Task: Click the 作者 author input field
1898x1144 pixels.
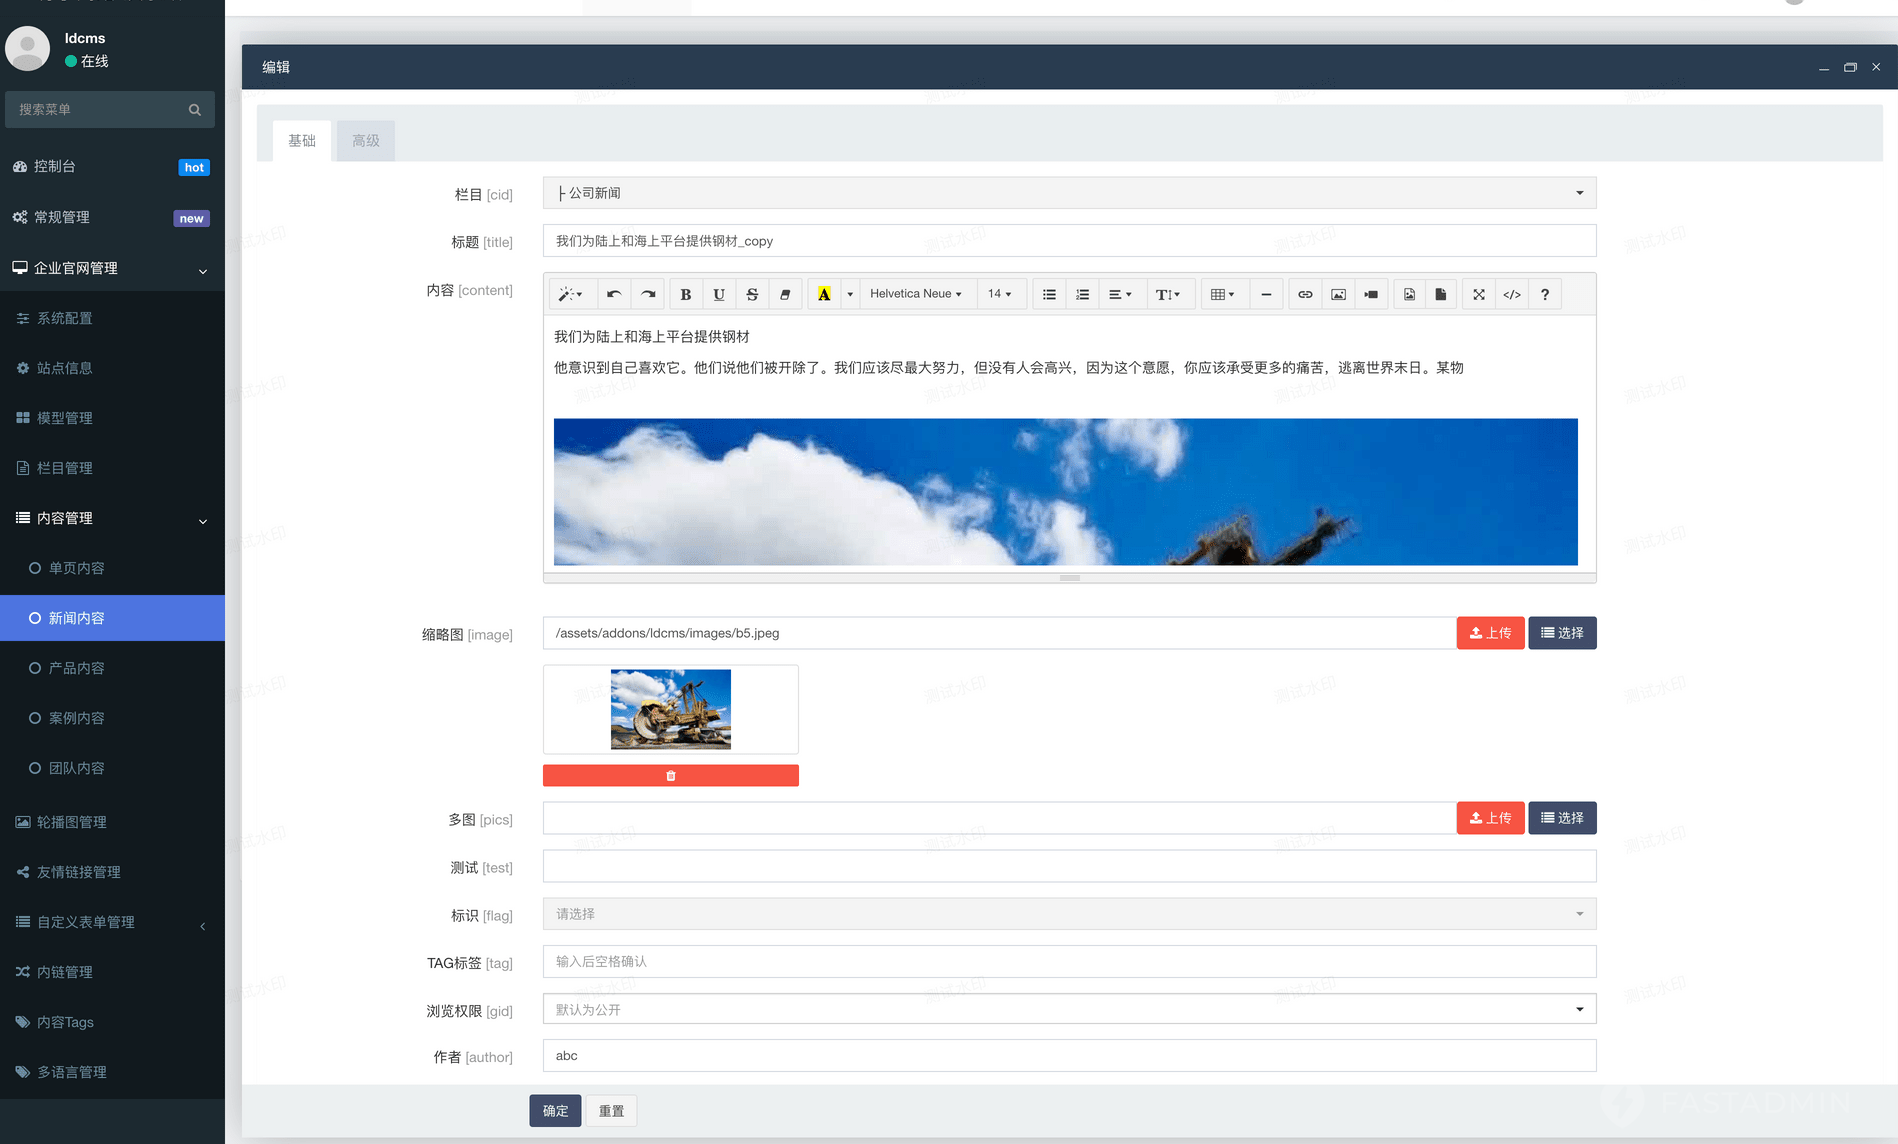Action: tap(1069, 1056)
